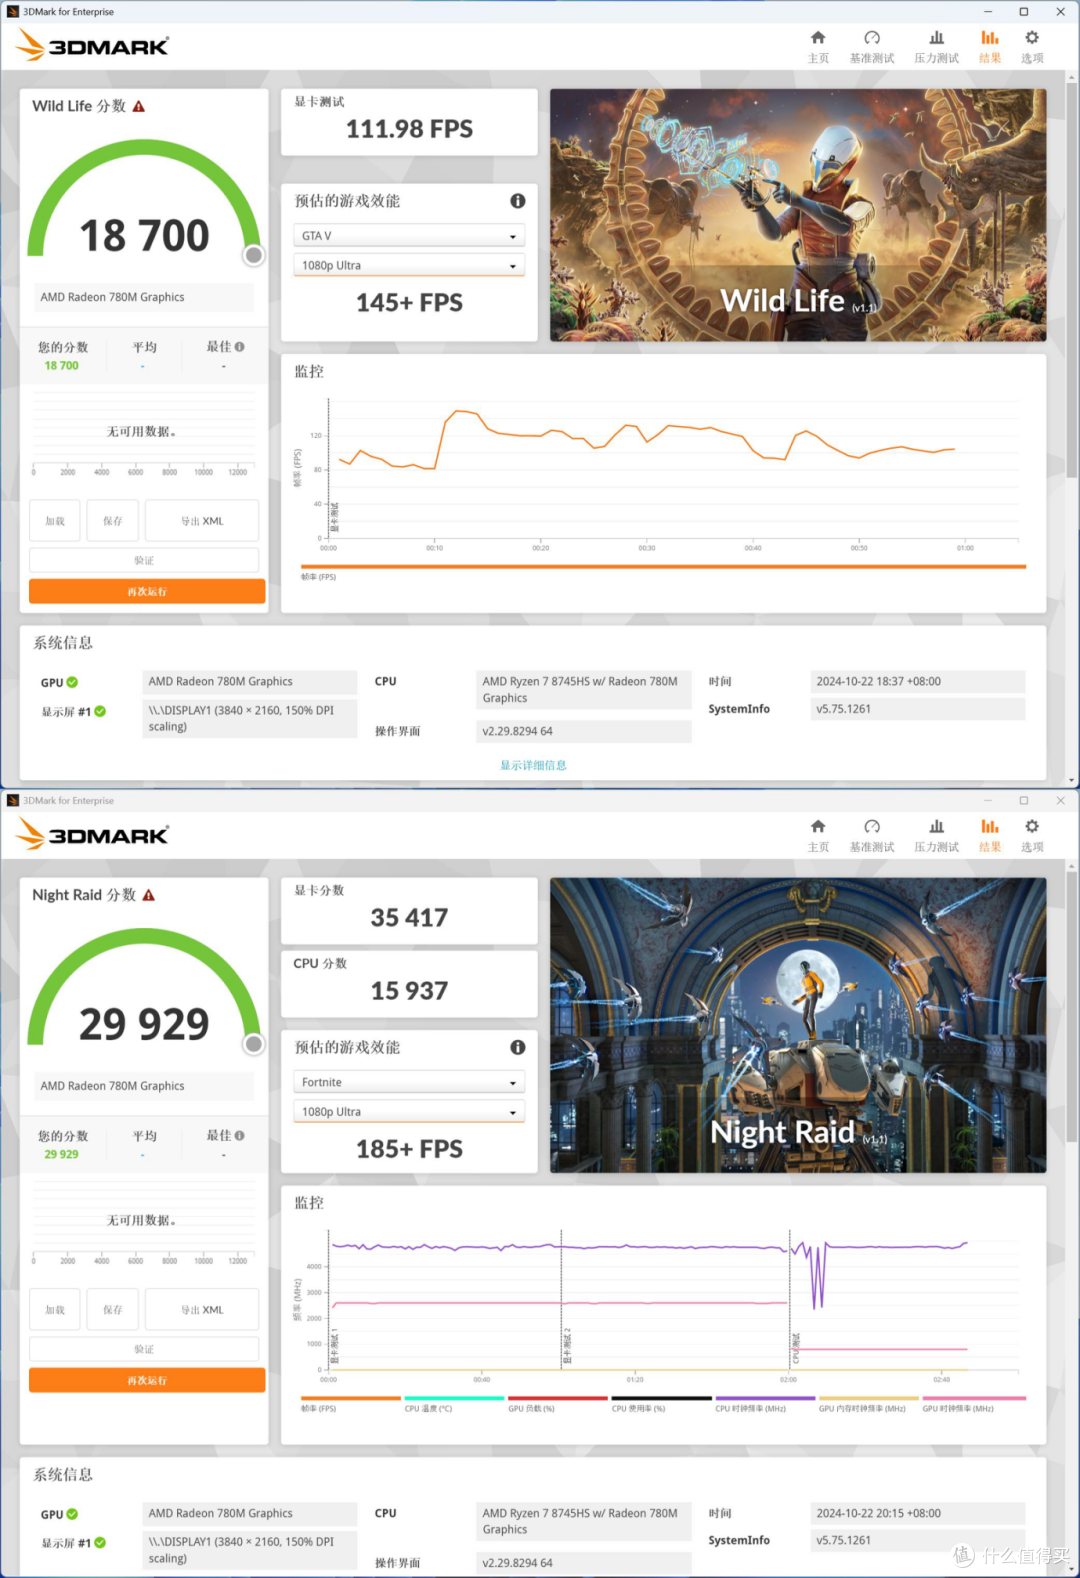Click 加载 button in Wild Life window
Image resolution: width=1080 pixels, height=1578 pixels.
(55, 521)
